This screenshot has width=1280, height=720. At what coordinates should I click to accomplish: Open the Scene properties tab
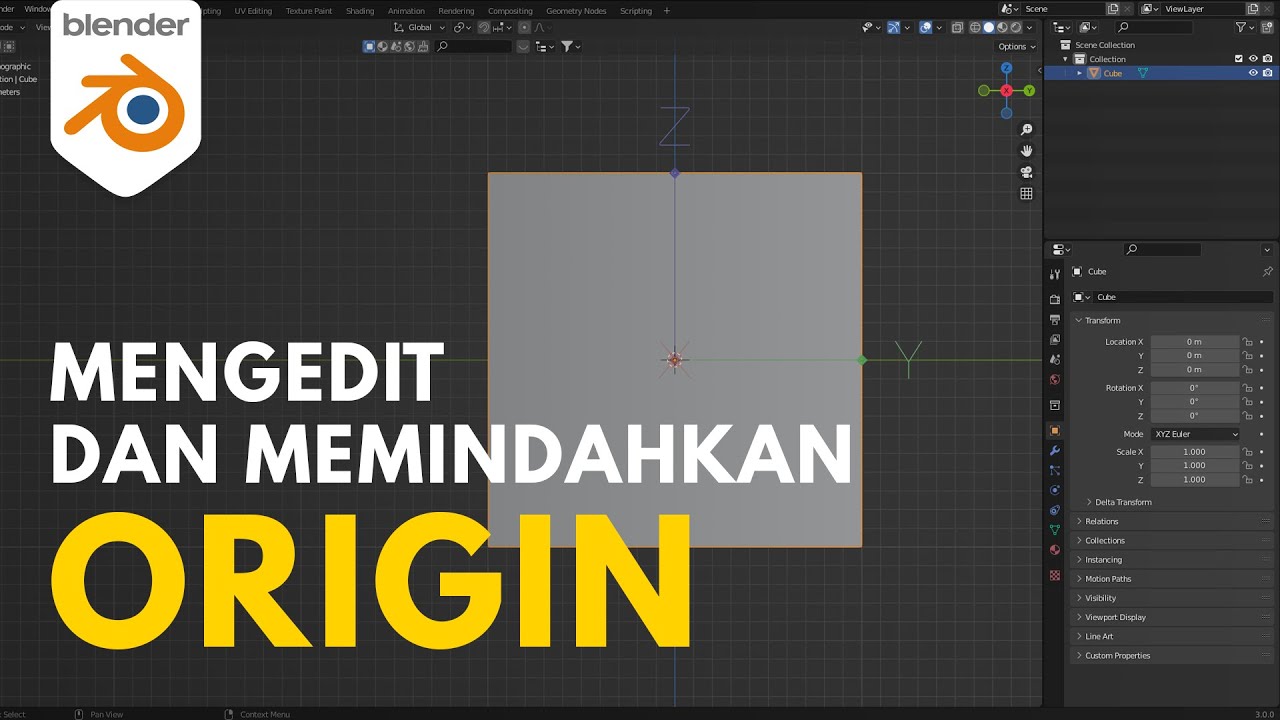coord(1054,359)
